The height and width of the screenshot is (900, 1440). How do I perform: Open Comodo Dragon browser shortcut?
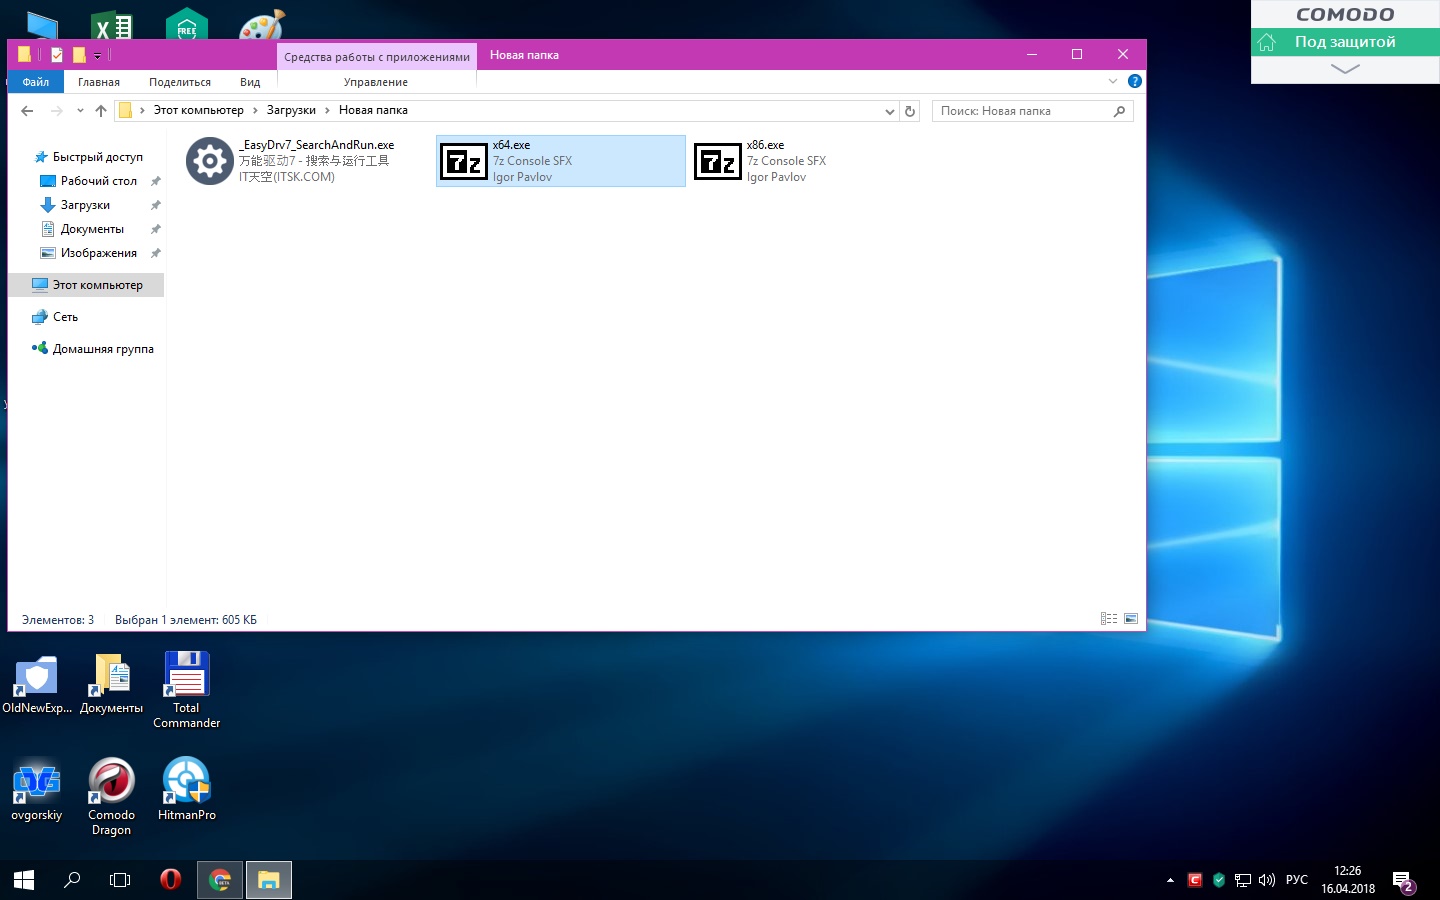pyautogui.click(x=111, y=790)
